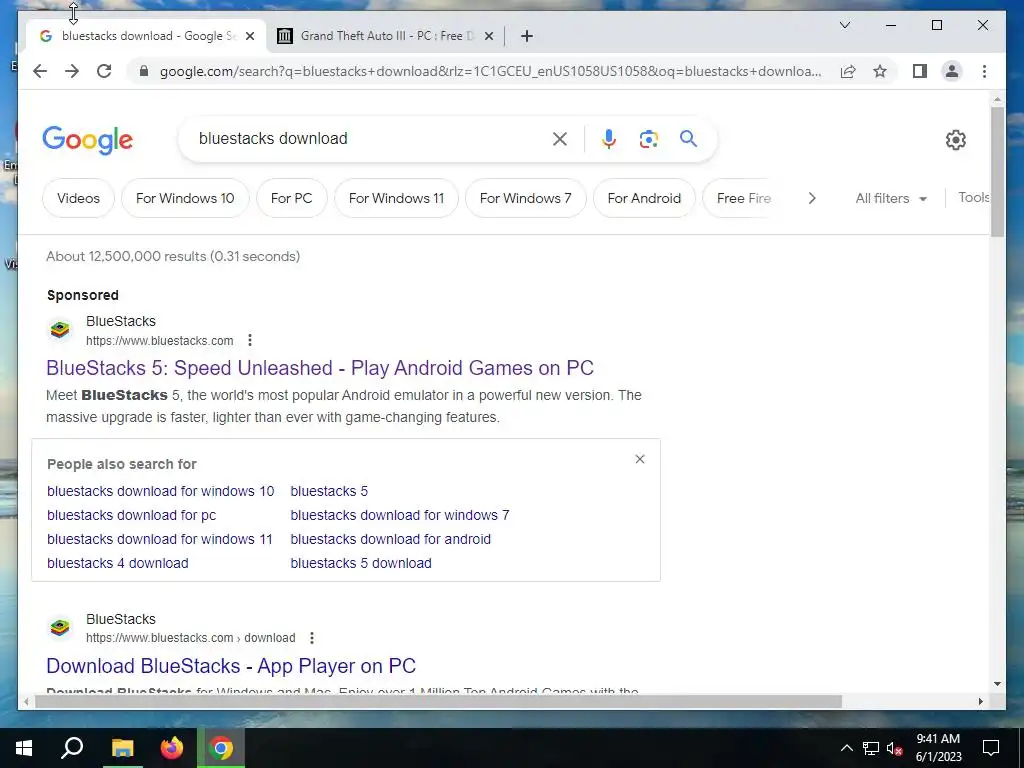This screenshot has width=1024, height=768.
Task: Click the horizontal scrollbar right arrow
Action: point(980,701)
